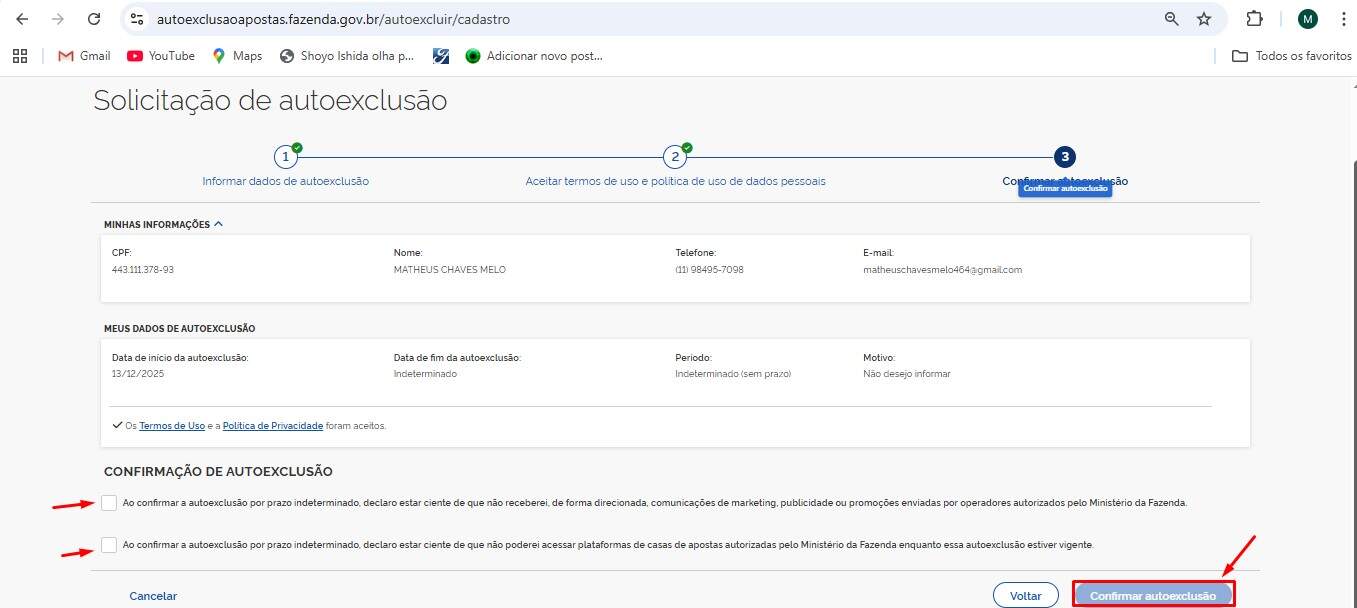Screen dimensions: 1357x608
Task: Open the Termos de Uso link
Action: [x=171, y=425]
